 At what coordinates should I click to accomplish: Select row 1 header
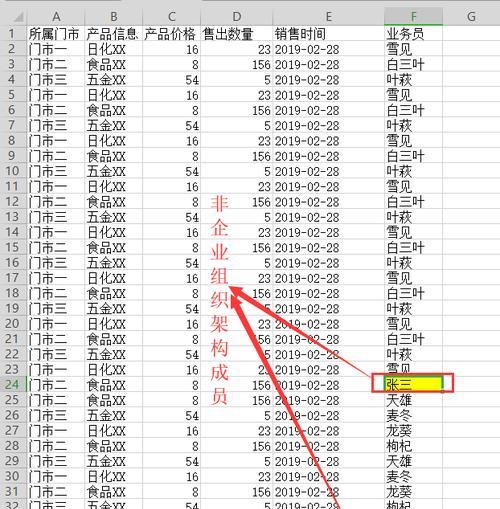[13, 34]
